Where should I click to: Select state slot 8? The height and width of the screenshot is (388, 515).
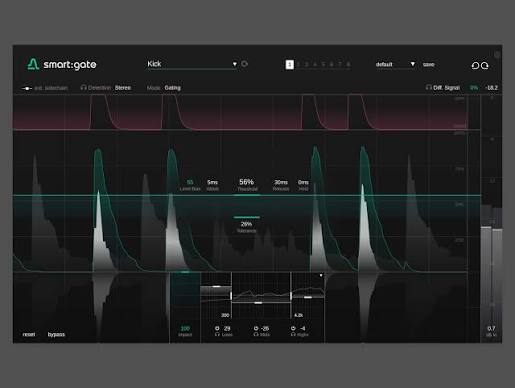tap(348, 64)
